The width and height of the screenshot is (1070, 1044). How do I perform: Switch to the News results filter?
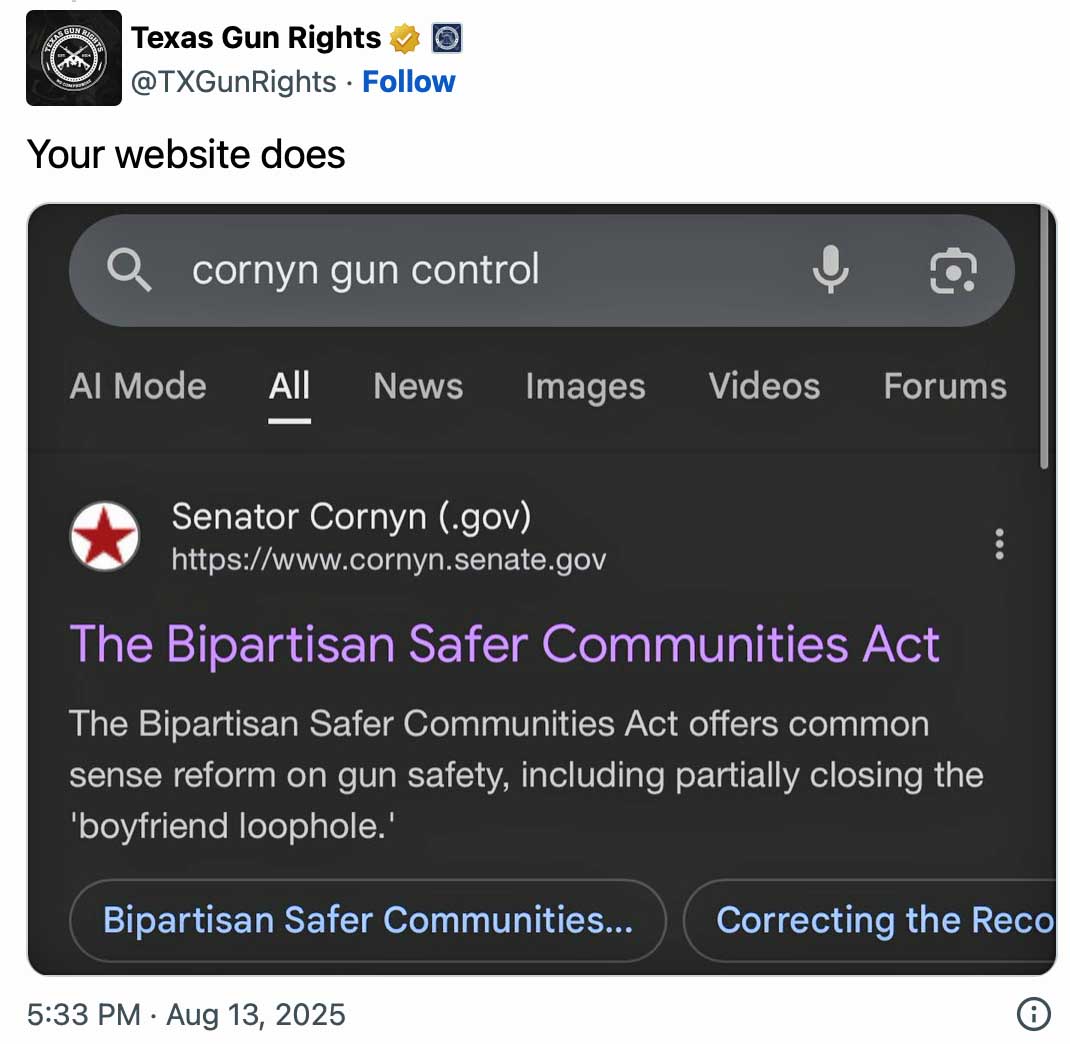(x=417, y=387)
